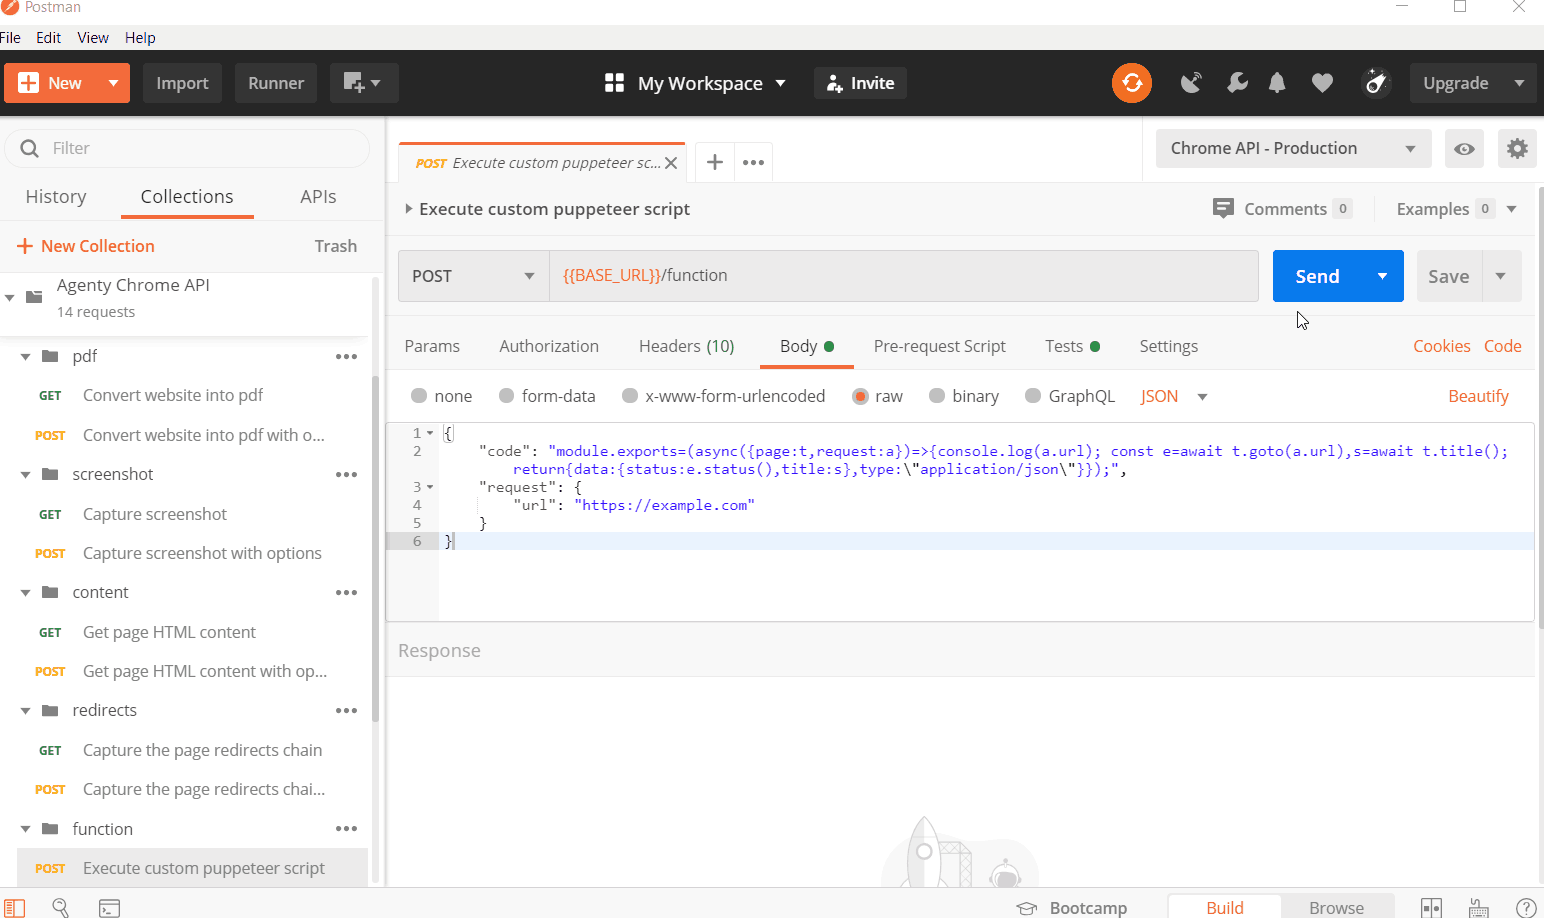The height and width of the screenshot is (918, 1544).
Task: Open the wrench settings icon
Action: [1237, 83]
